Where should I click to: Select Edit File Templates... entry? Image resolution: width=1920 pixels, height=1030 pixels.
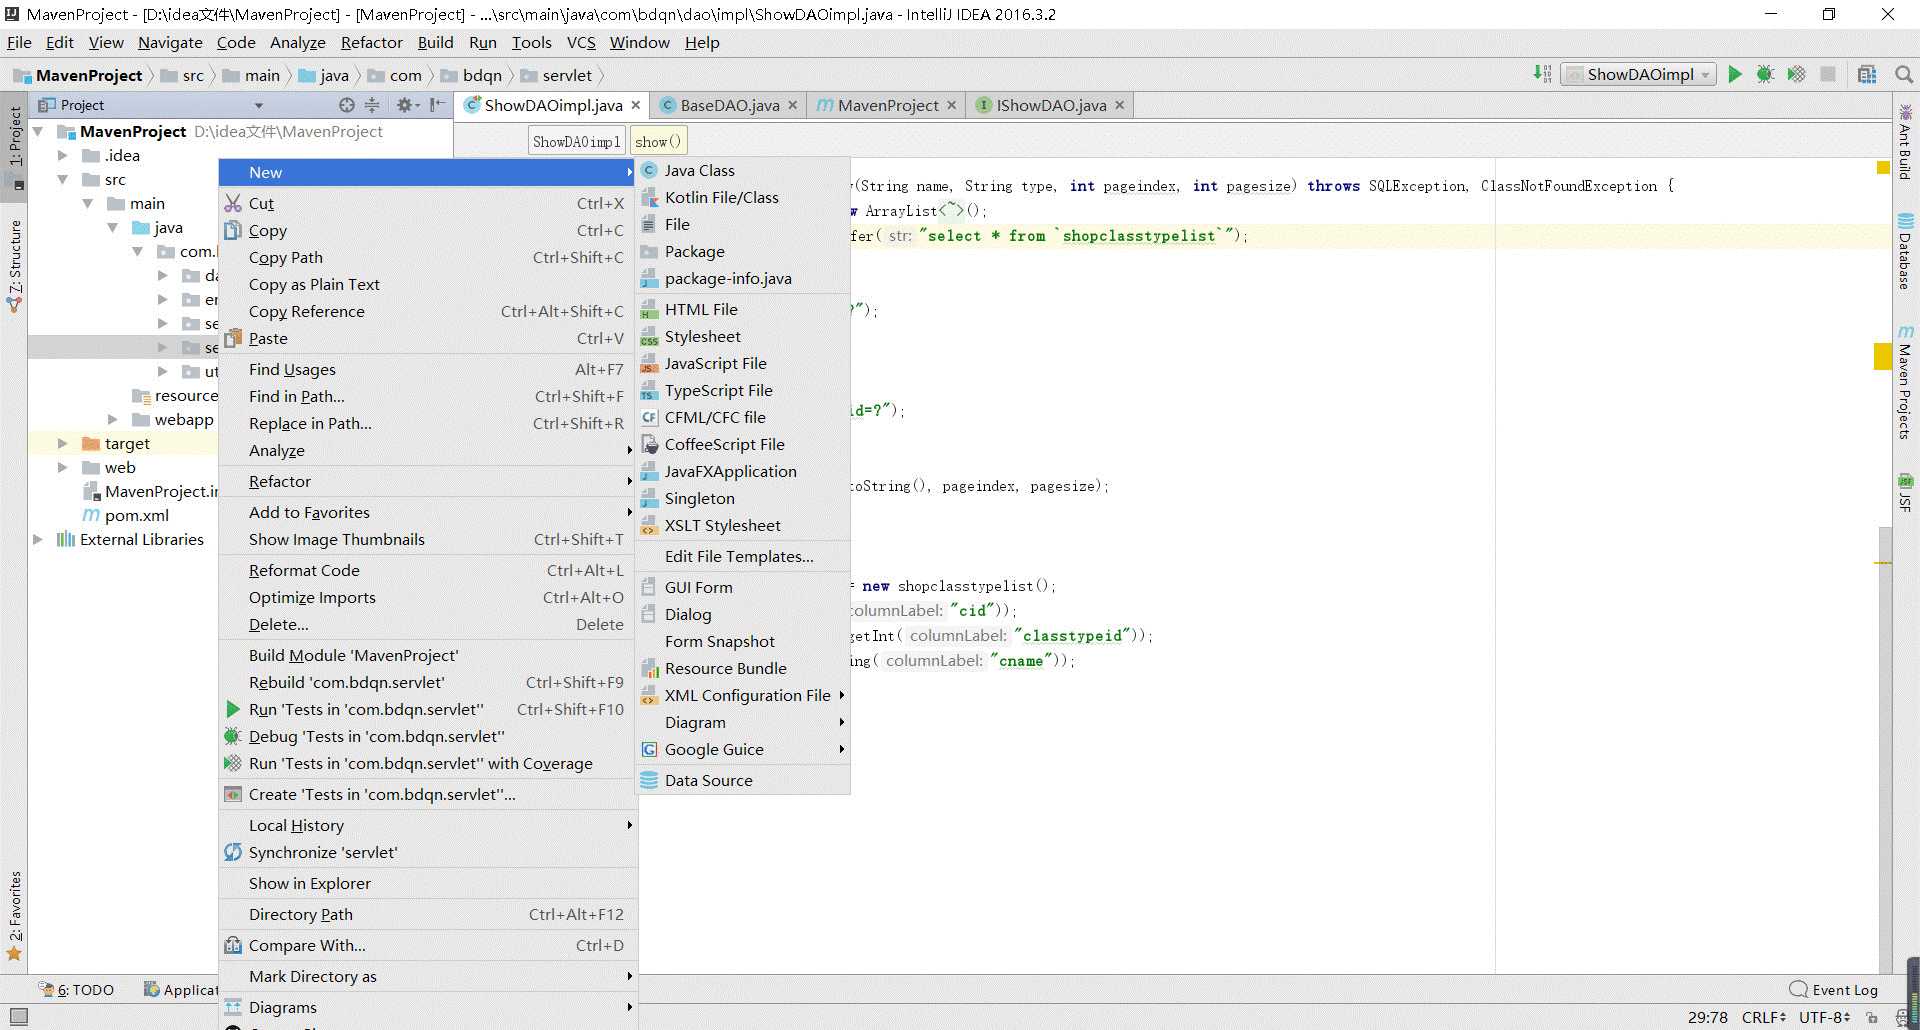click(743, 556)
